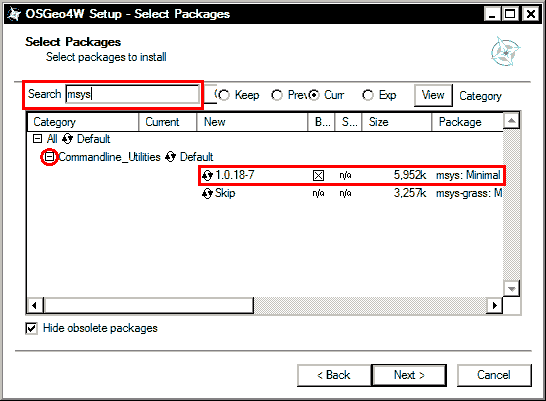Select the Keep radio button
This screenshot has width=546, height=401.
(224, 95)
